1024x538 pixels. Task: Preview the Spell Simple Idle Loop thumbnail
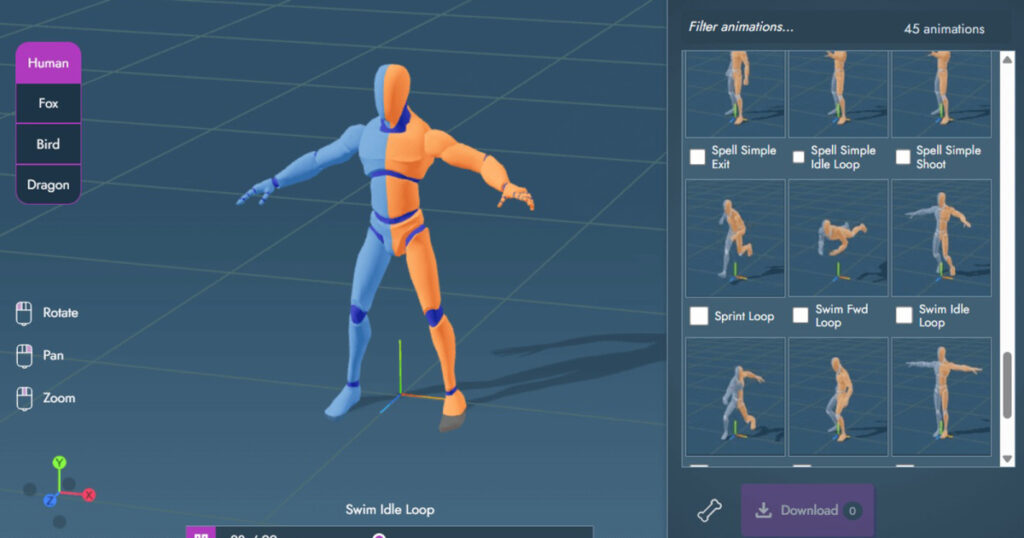coord(838,94)
